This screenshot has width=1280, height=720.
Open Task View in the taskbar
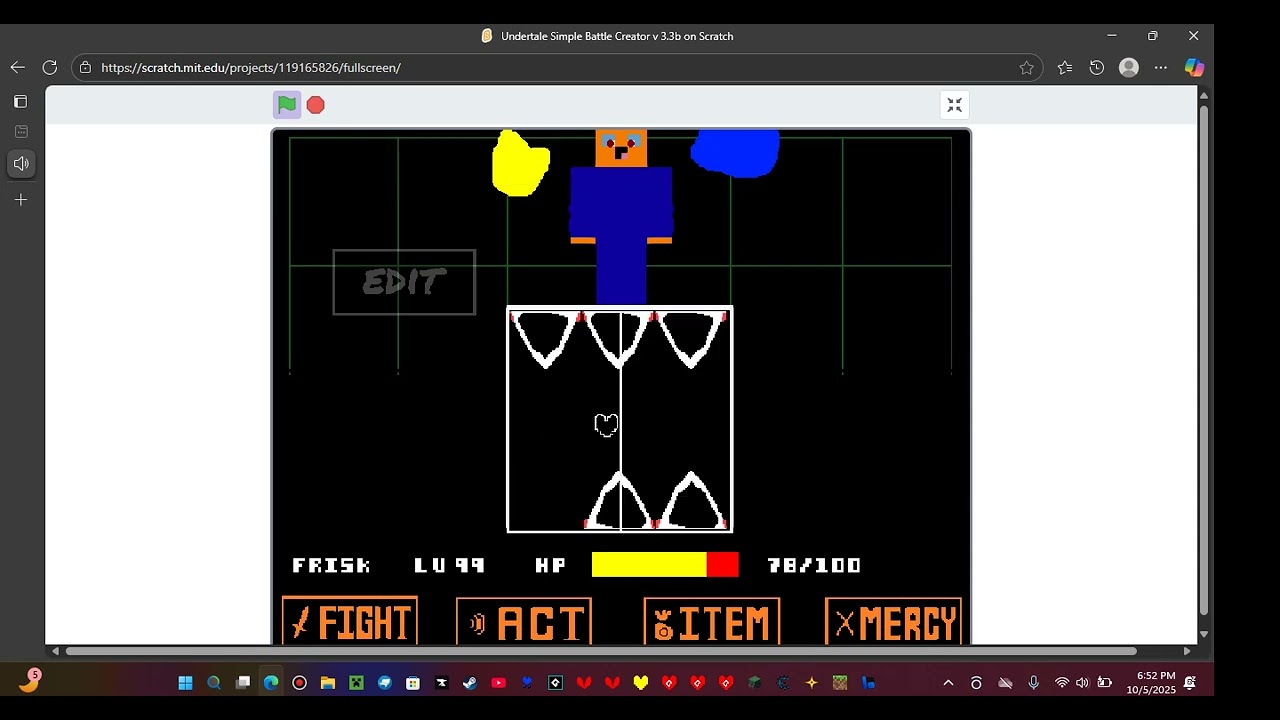pyautogui.click(x=242, y=683)
